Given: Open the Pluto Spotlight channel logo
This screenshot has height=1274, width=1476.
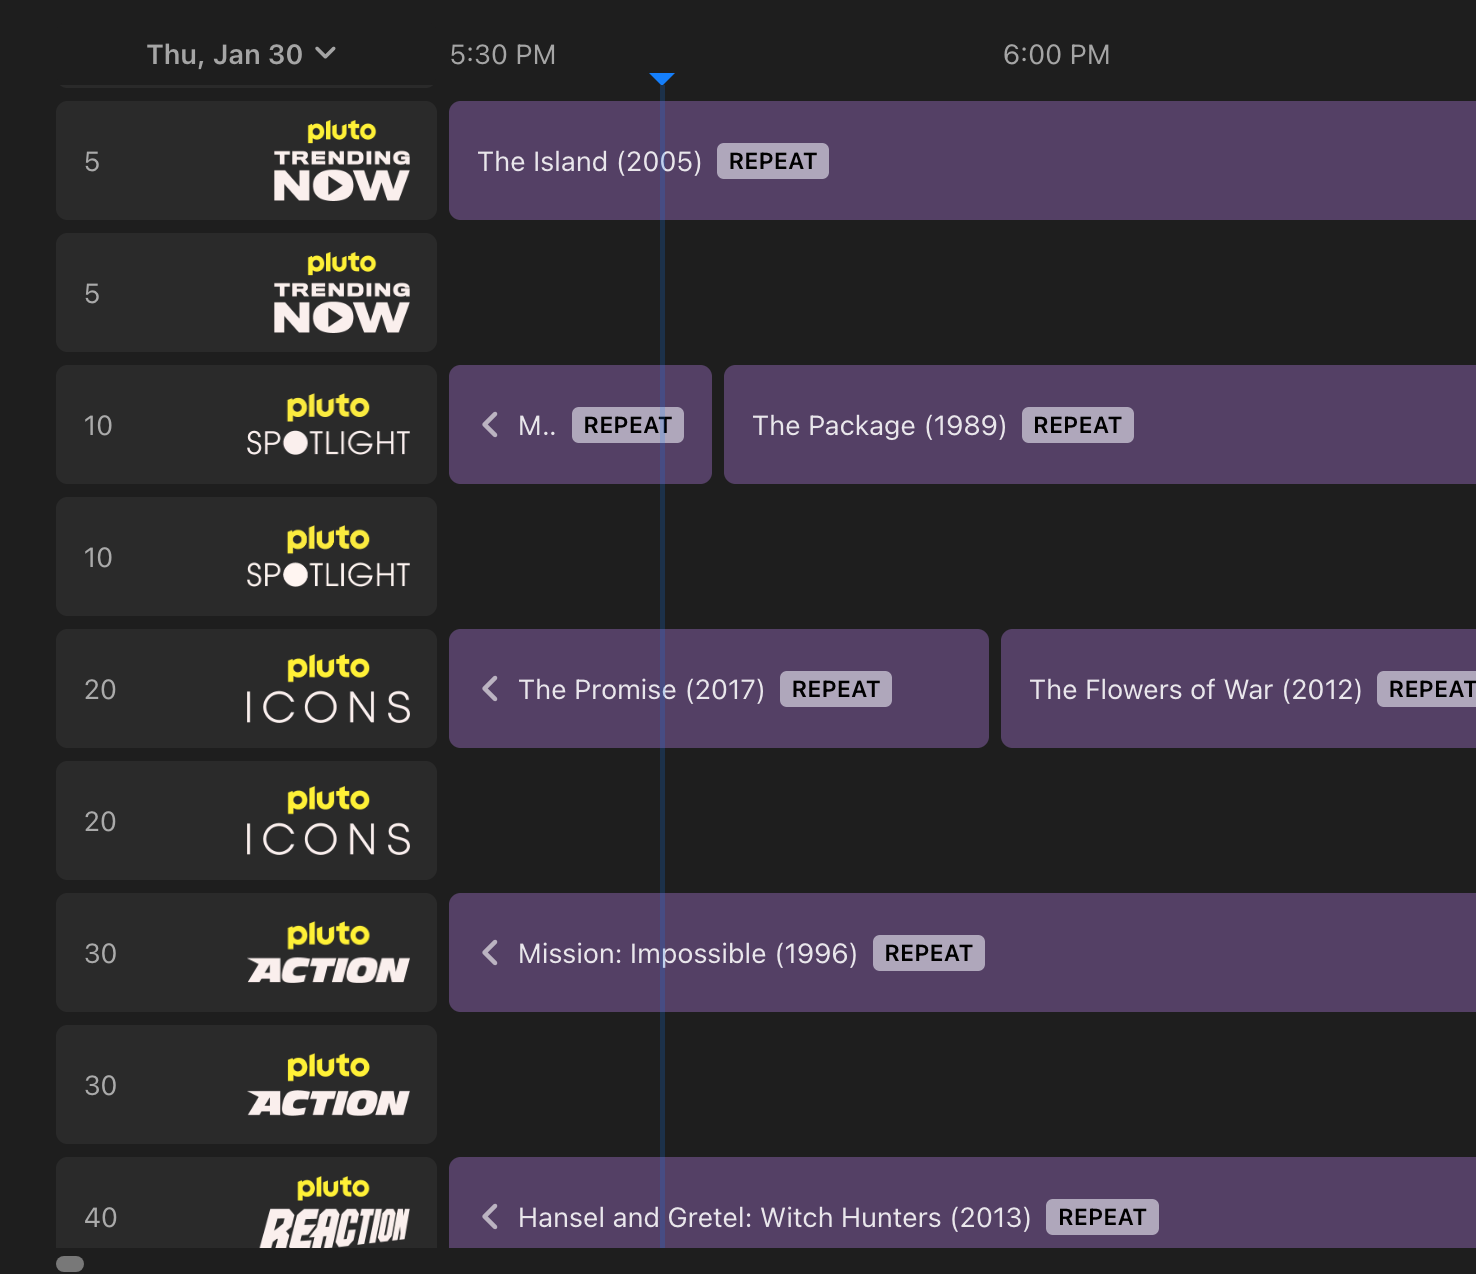Looking at the screenshot, I should tap(328, 424).
